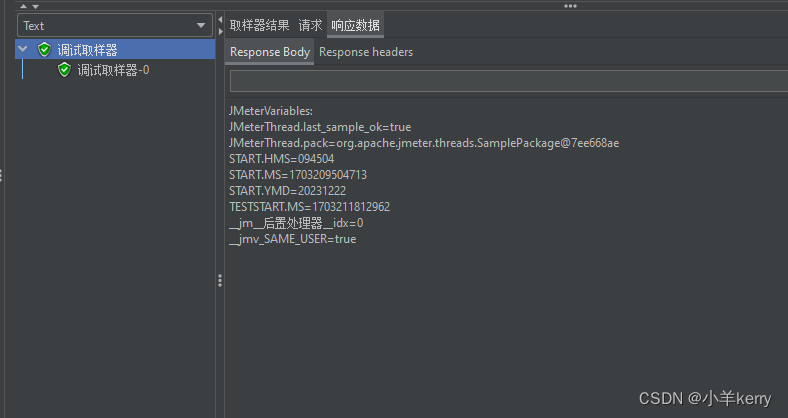Click the __jmv_SAME_USER=true line
Screen dimensions: 788x418
[292, 239]
